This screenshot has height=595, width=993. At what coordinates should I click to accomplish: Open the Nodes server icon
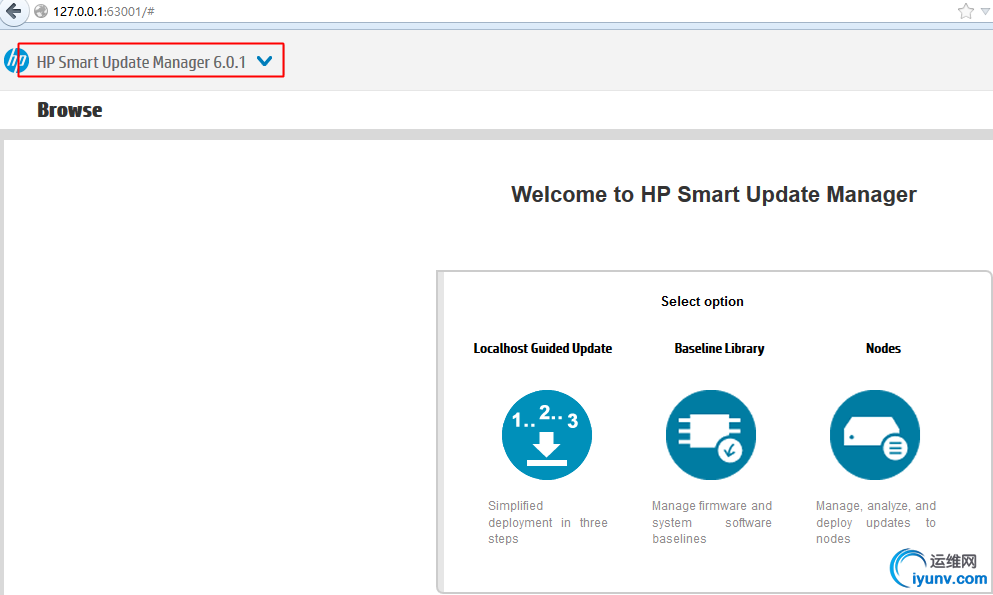pyautogui.click(x=874, y=435)
